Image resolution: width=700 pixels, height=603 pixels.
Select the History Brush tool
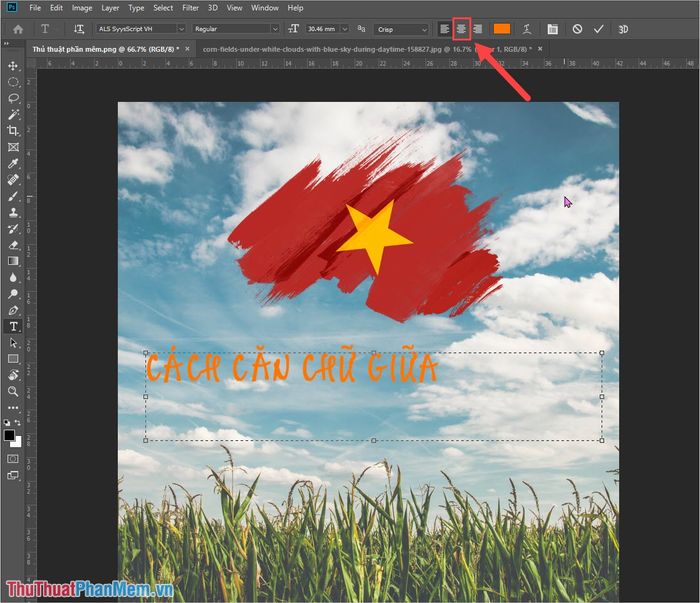(13, 229)
